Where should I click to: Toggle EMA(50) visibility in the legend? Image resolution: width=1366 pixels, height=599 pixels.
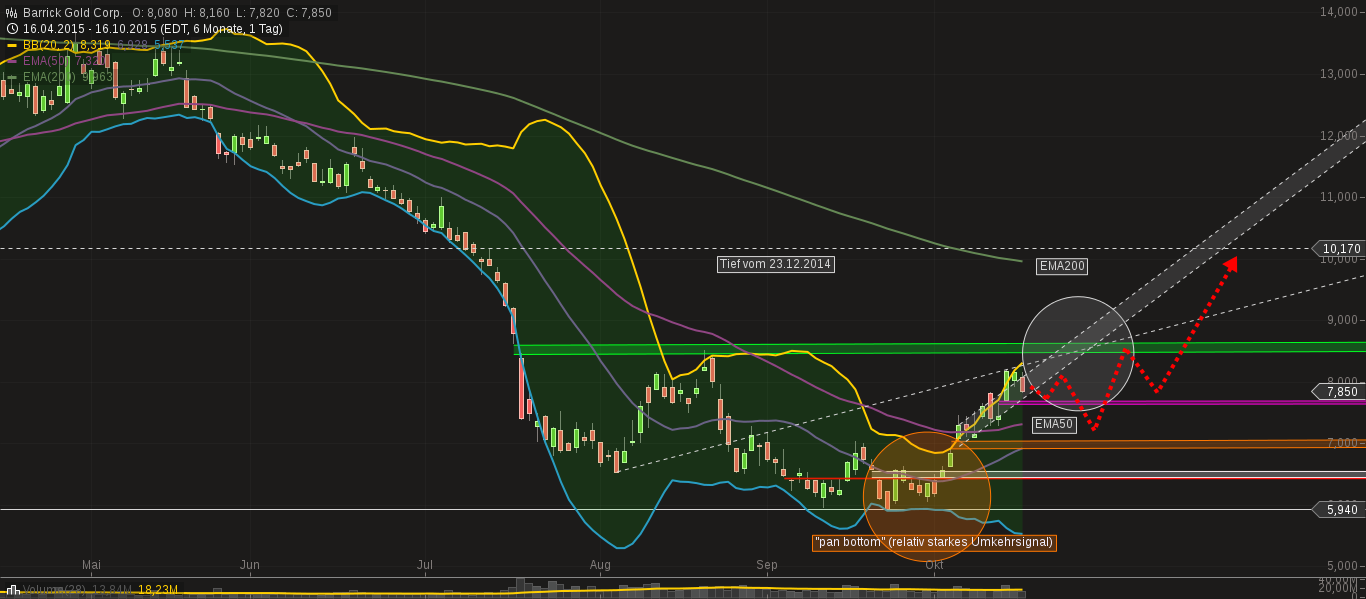[45, 61]
